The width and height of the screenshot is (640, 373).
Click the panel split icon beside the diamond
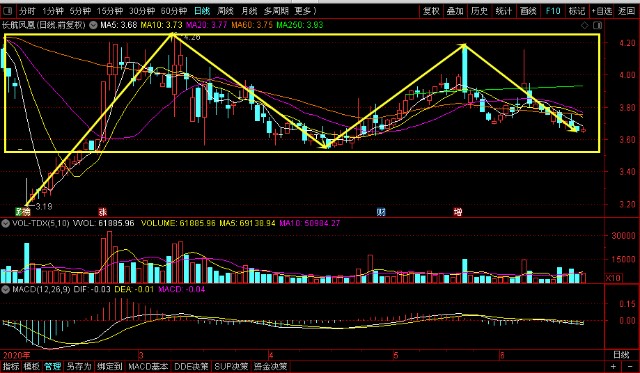click(597, 25)
